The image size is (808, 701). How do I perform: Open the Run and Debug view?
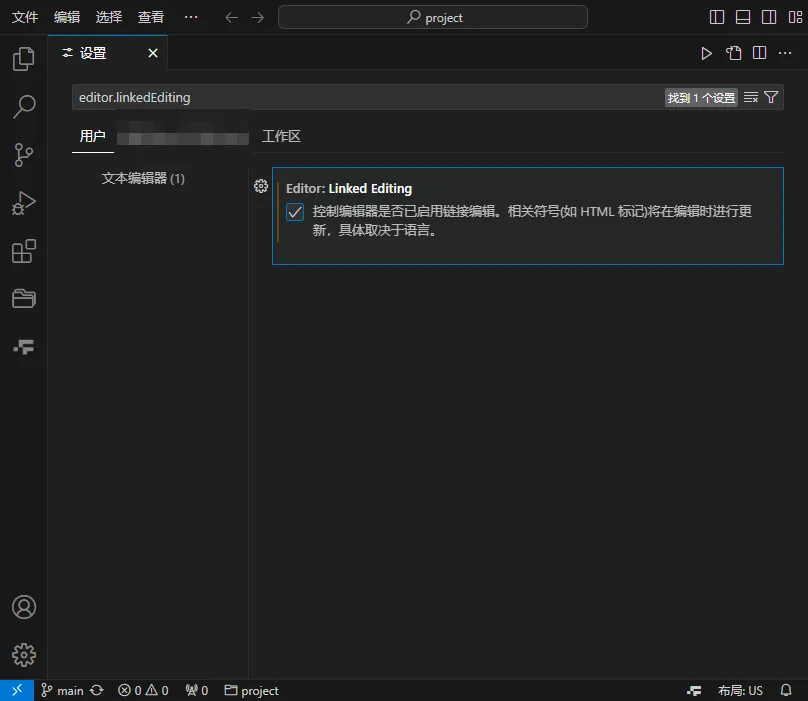23,203
